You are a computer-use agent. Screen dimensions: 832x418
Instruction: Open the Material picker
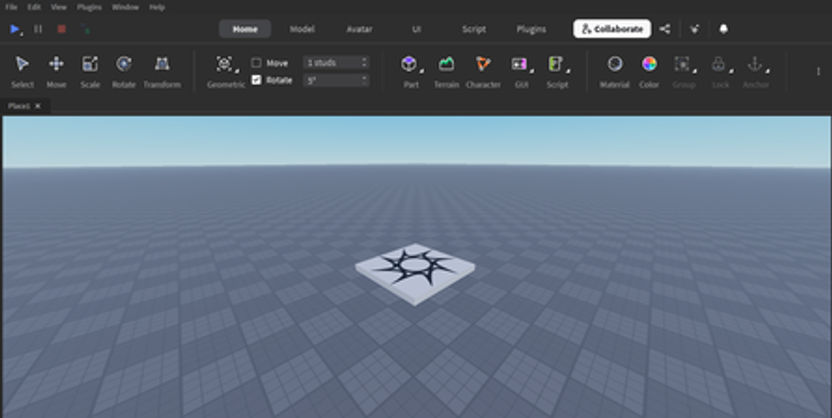pos(614,71)
